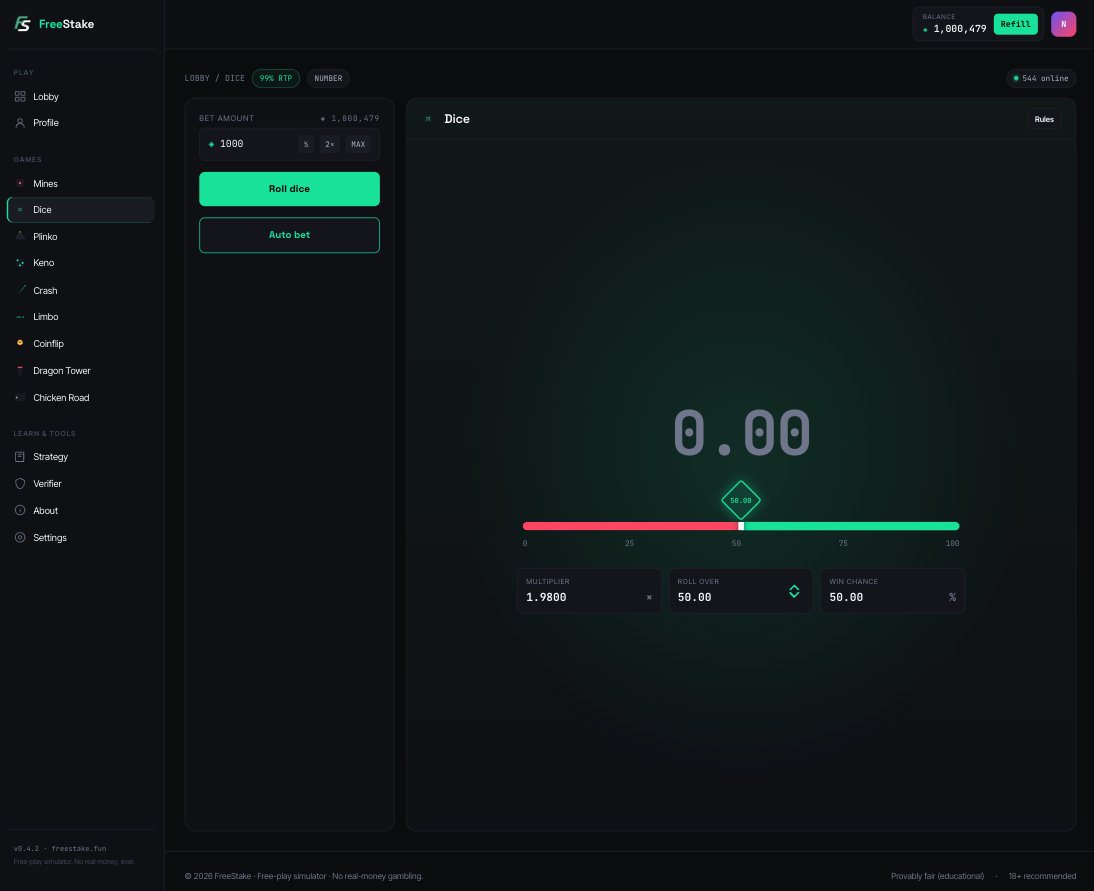Click the Mines game icon
Viewport: 1094px width, 891px height.
pos(20,184)
